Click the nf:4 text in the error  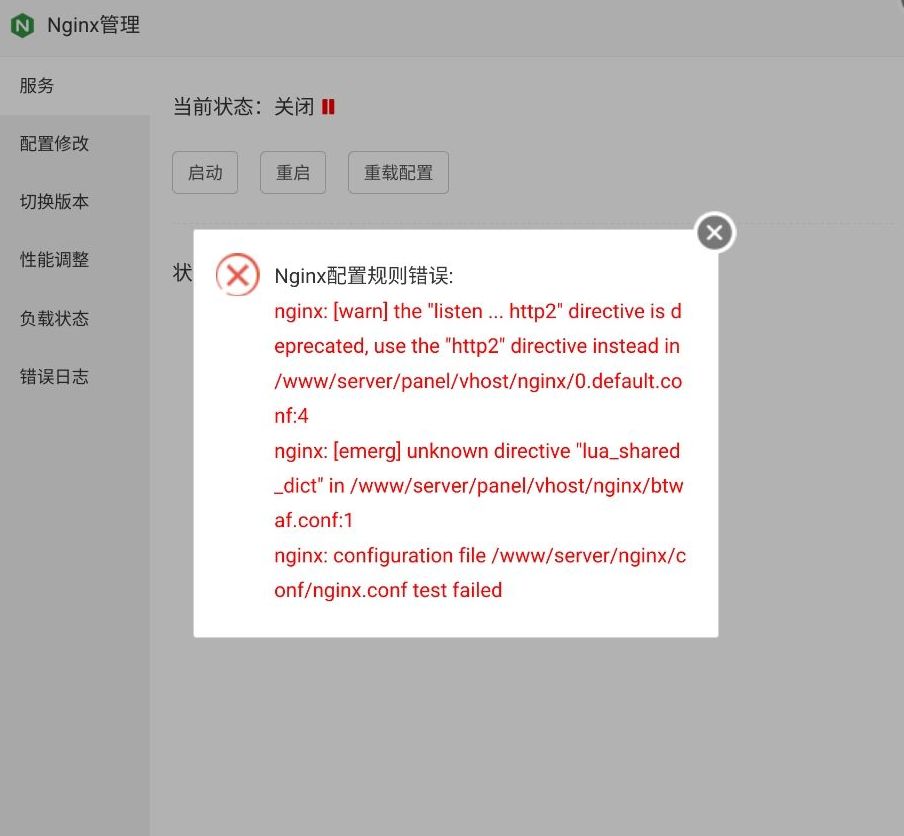[291, 416]
